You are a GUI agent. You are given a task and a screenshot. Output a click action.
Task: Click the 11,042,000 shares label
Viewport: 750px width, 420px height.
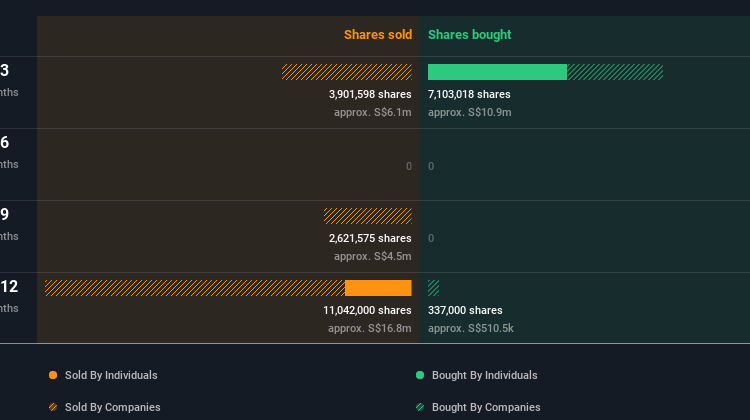click(x=367, y=310)
